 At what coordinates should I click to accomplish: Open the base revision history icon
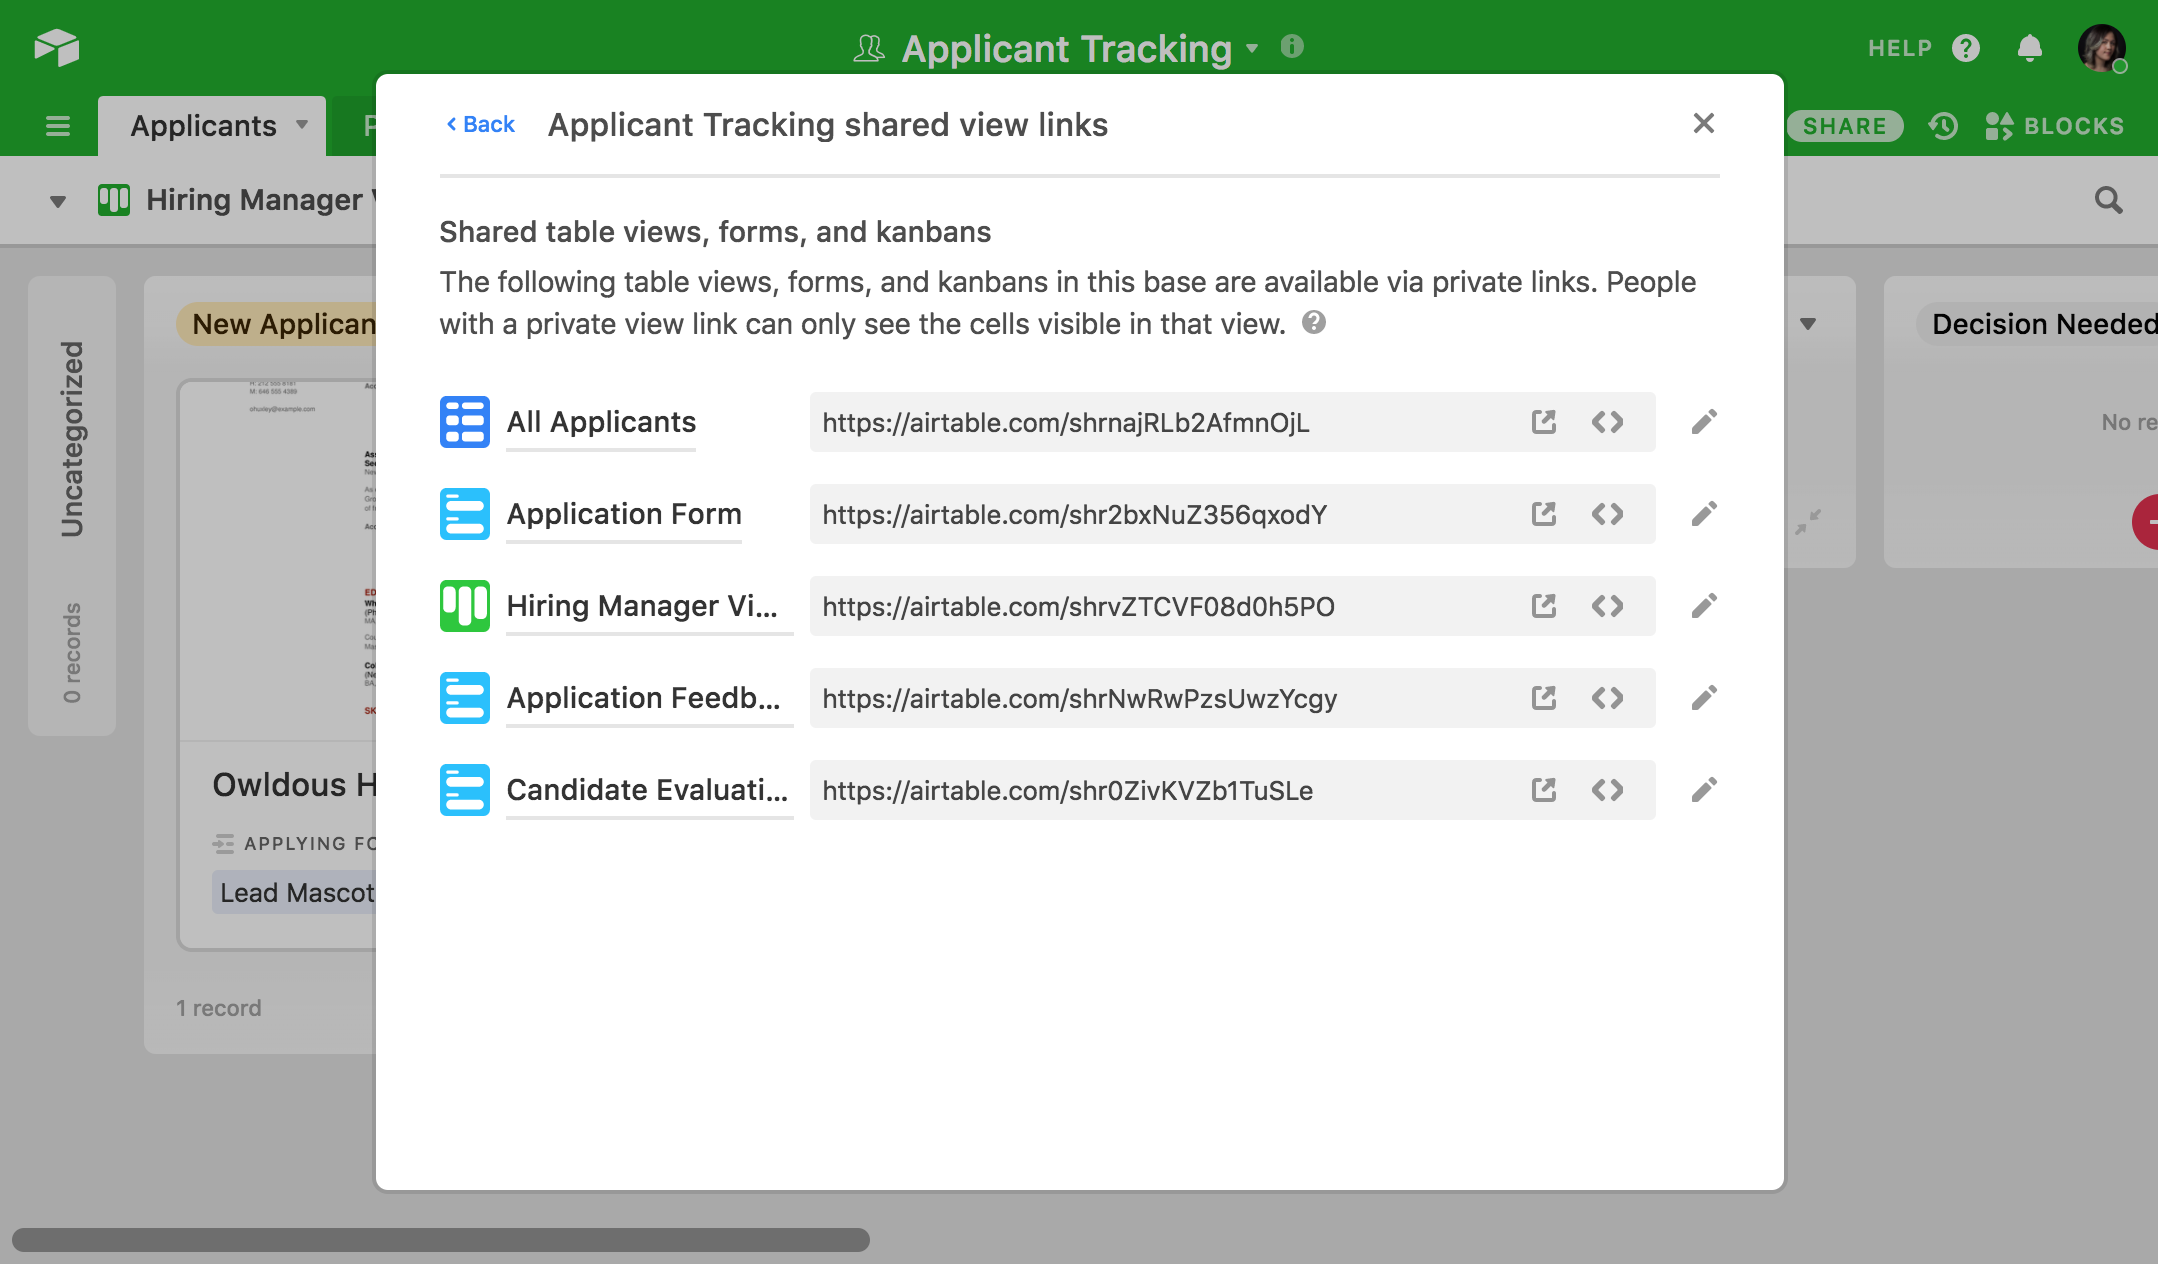pyautogui.click(x=1944, y=126)
